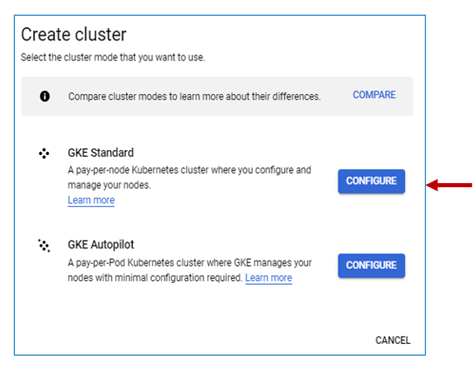476x367 pixels.
Task: Click the COMPARE link in the info banner
Action: [x=374, y=95]
